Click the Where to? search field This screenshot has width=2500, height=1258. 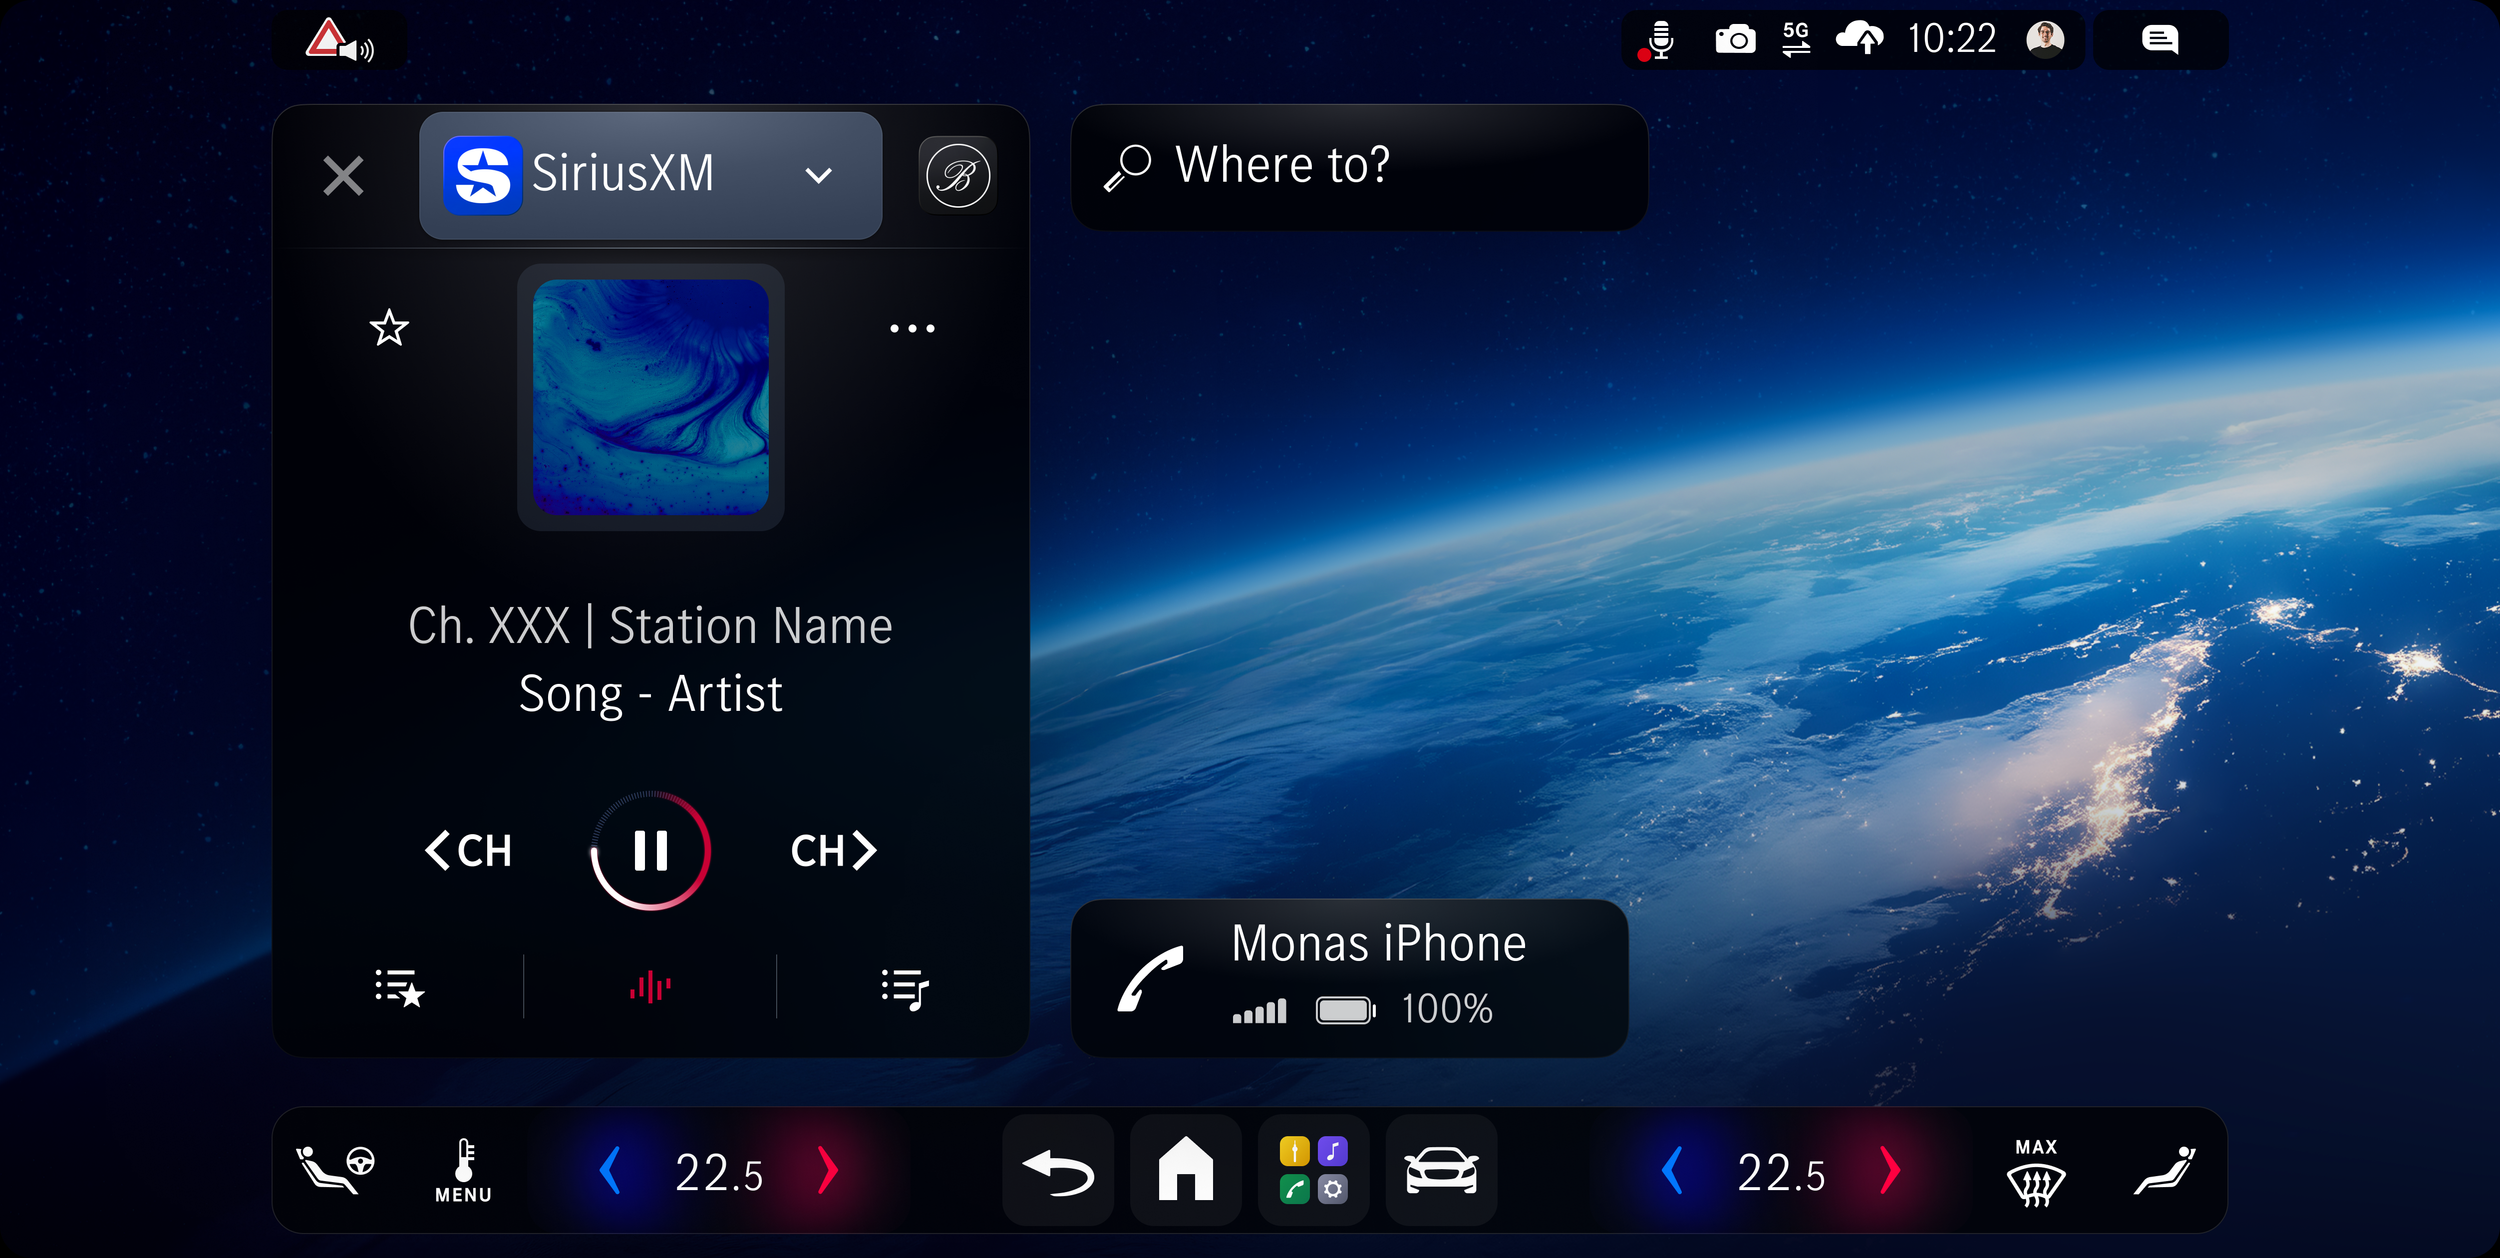click(x=1358, y=167)
